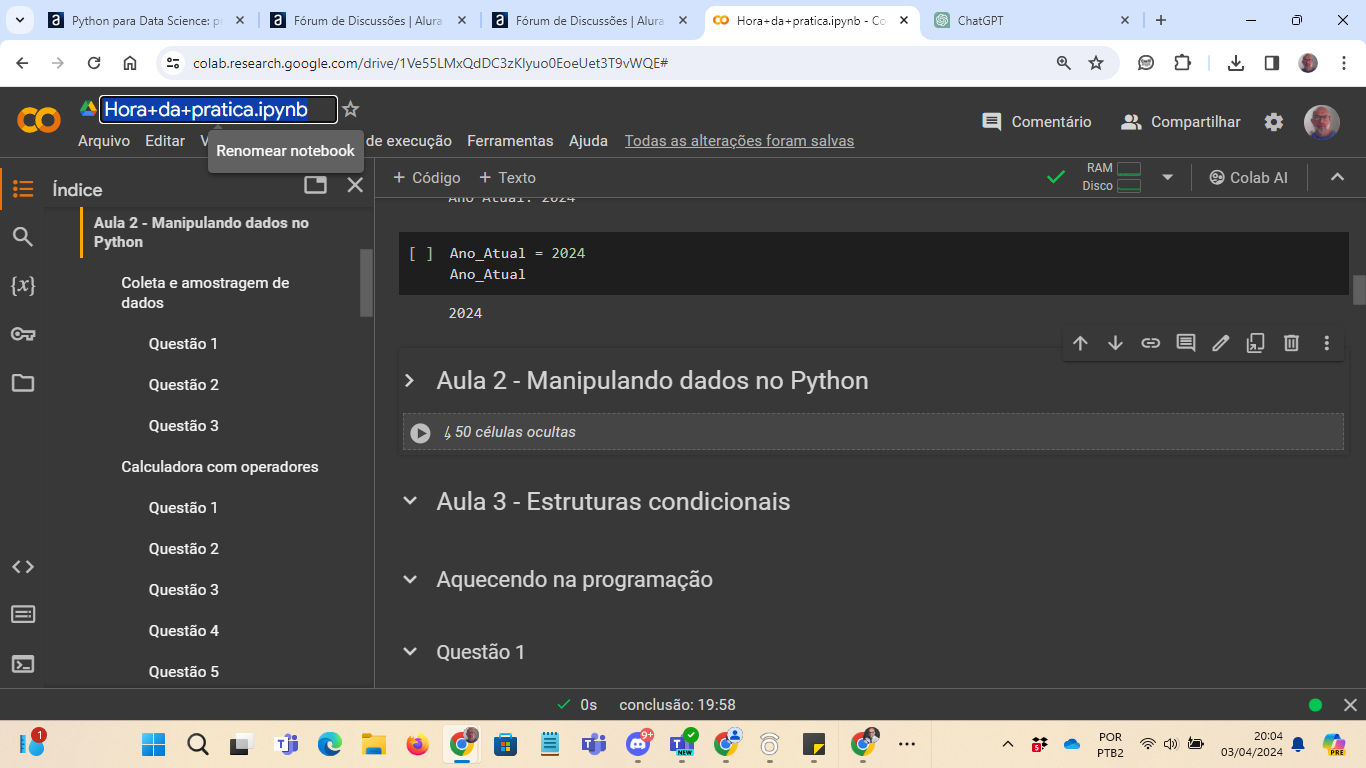Collapse Aquecendo na programação section
1366x768 pixels.
coord(410,579)
